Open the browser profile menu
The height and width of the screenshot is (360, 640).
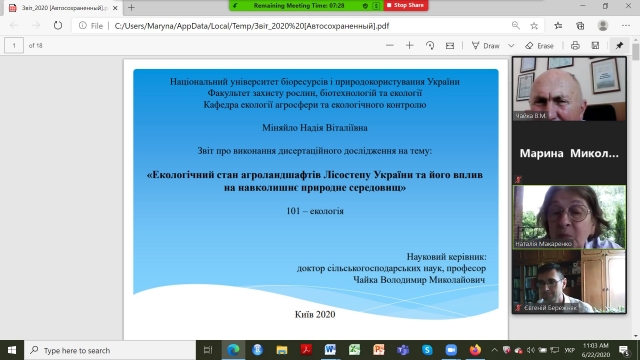click(602, 26)
